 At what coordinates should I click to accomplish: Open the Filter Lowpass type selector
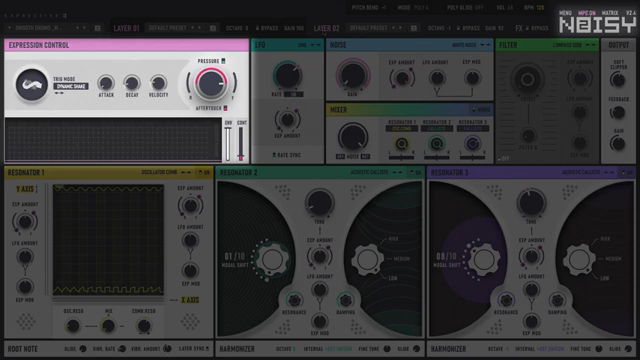click(567, 45)
